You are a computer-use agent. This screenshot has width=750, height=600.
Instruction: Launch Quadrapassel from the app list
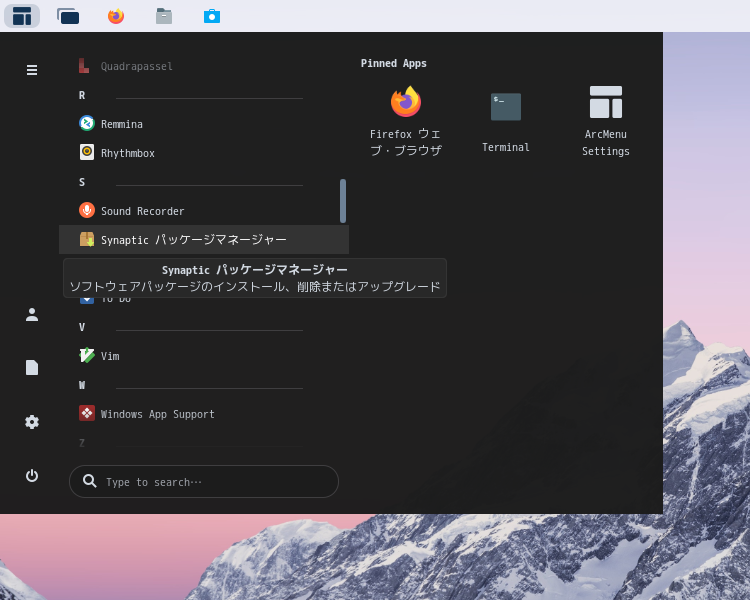click(x=204, y=66)
